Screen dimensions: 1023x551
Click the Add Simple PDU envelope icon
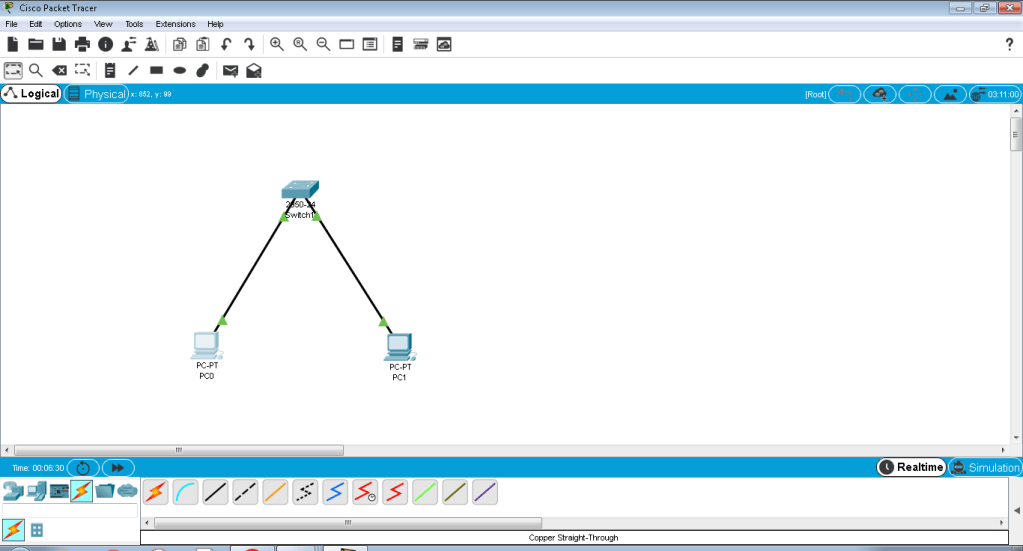(230, 70)
